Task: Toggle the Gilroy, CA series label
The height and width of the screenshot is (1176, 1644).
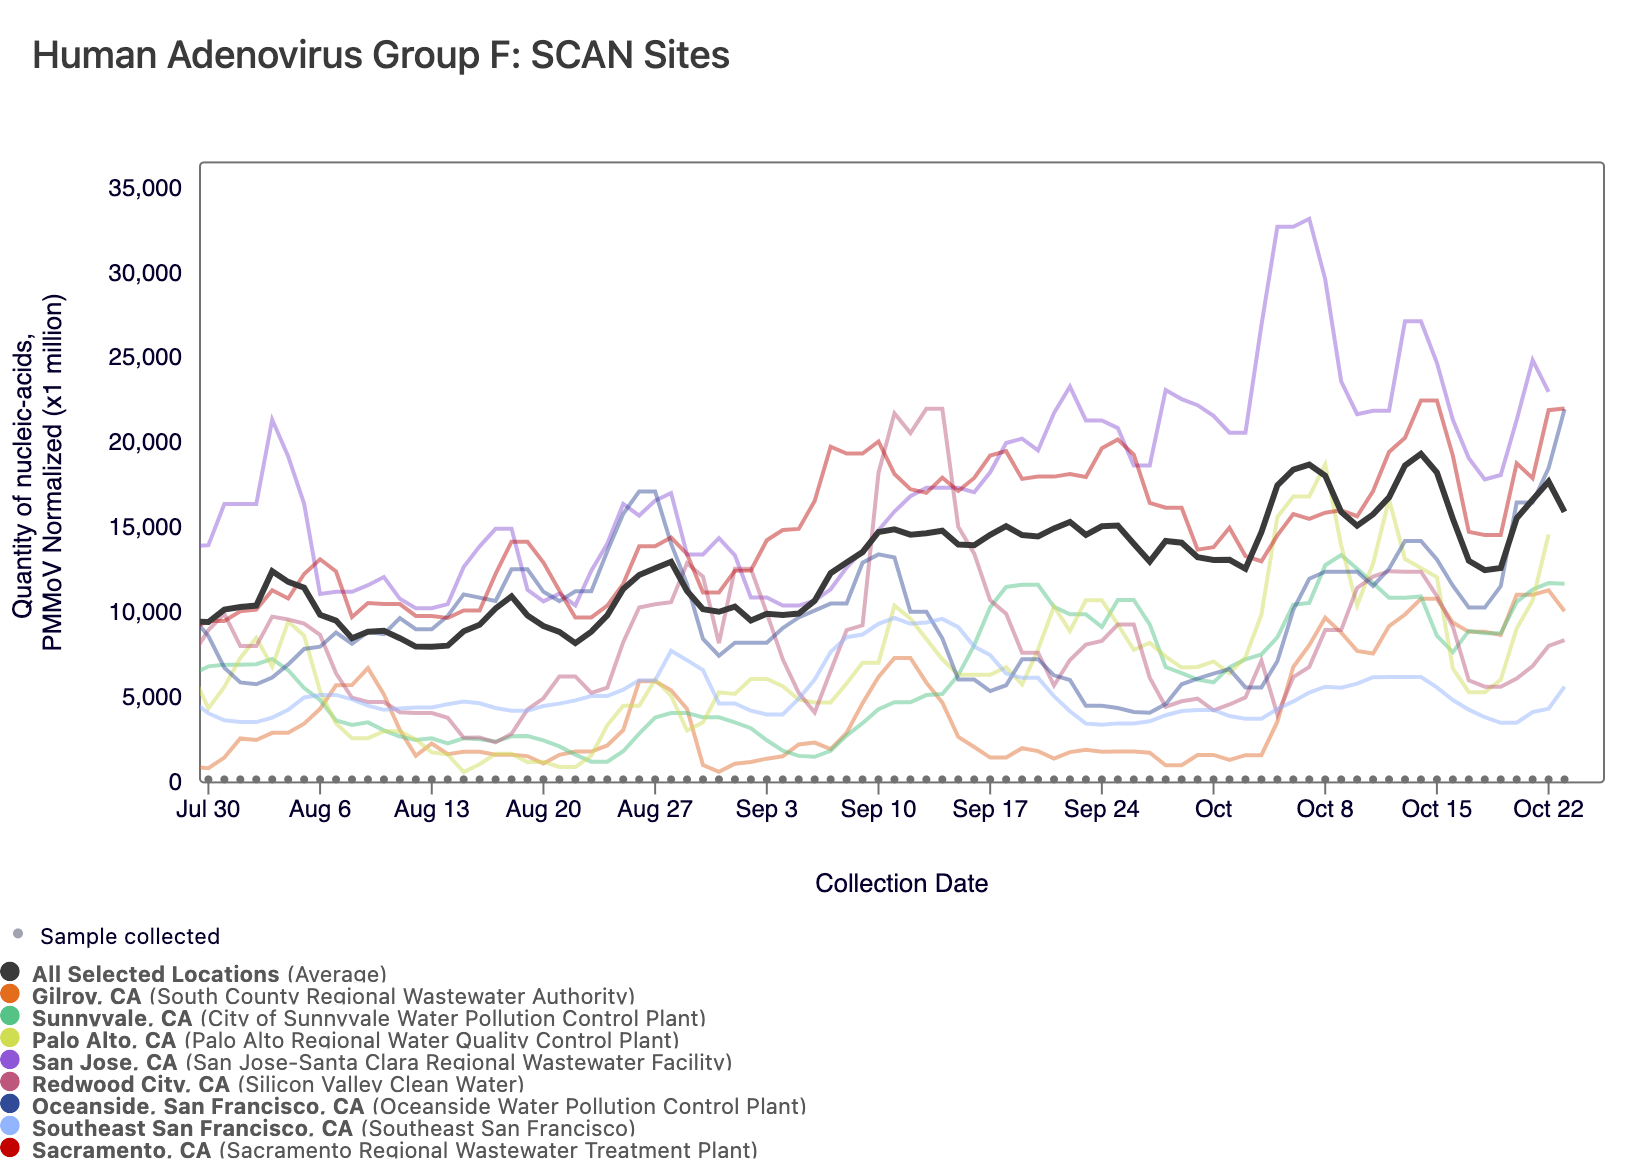Action: point(86,996)
